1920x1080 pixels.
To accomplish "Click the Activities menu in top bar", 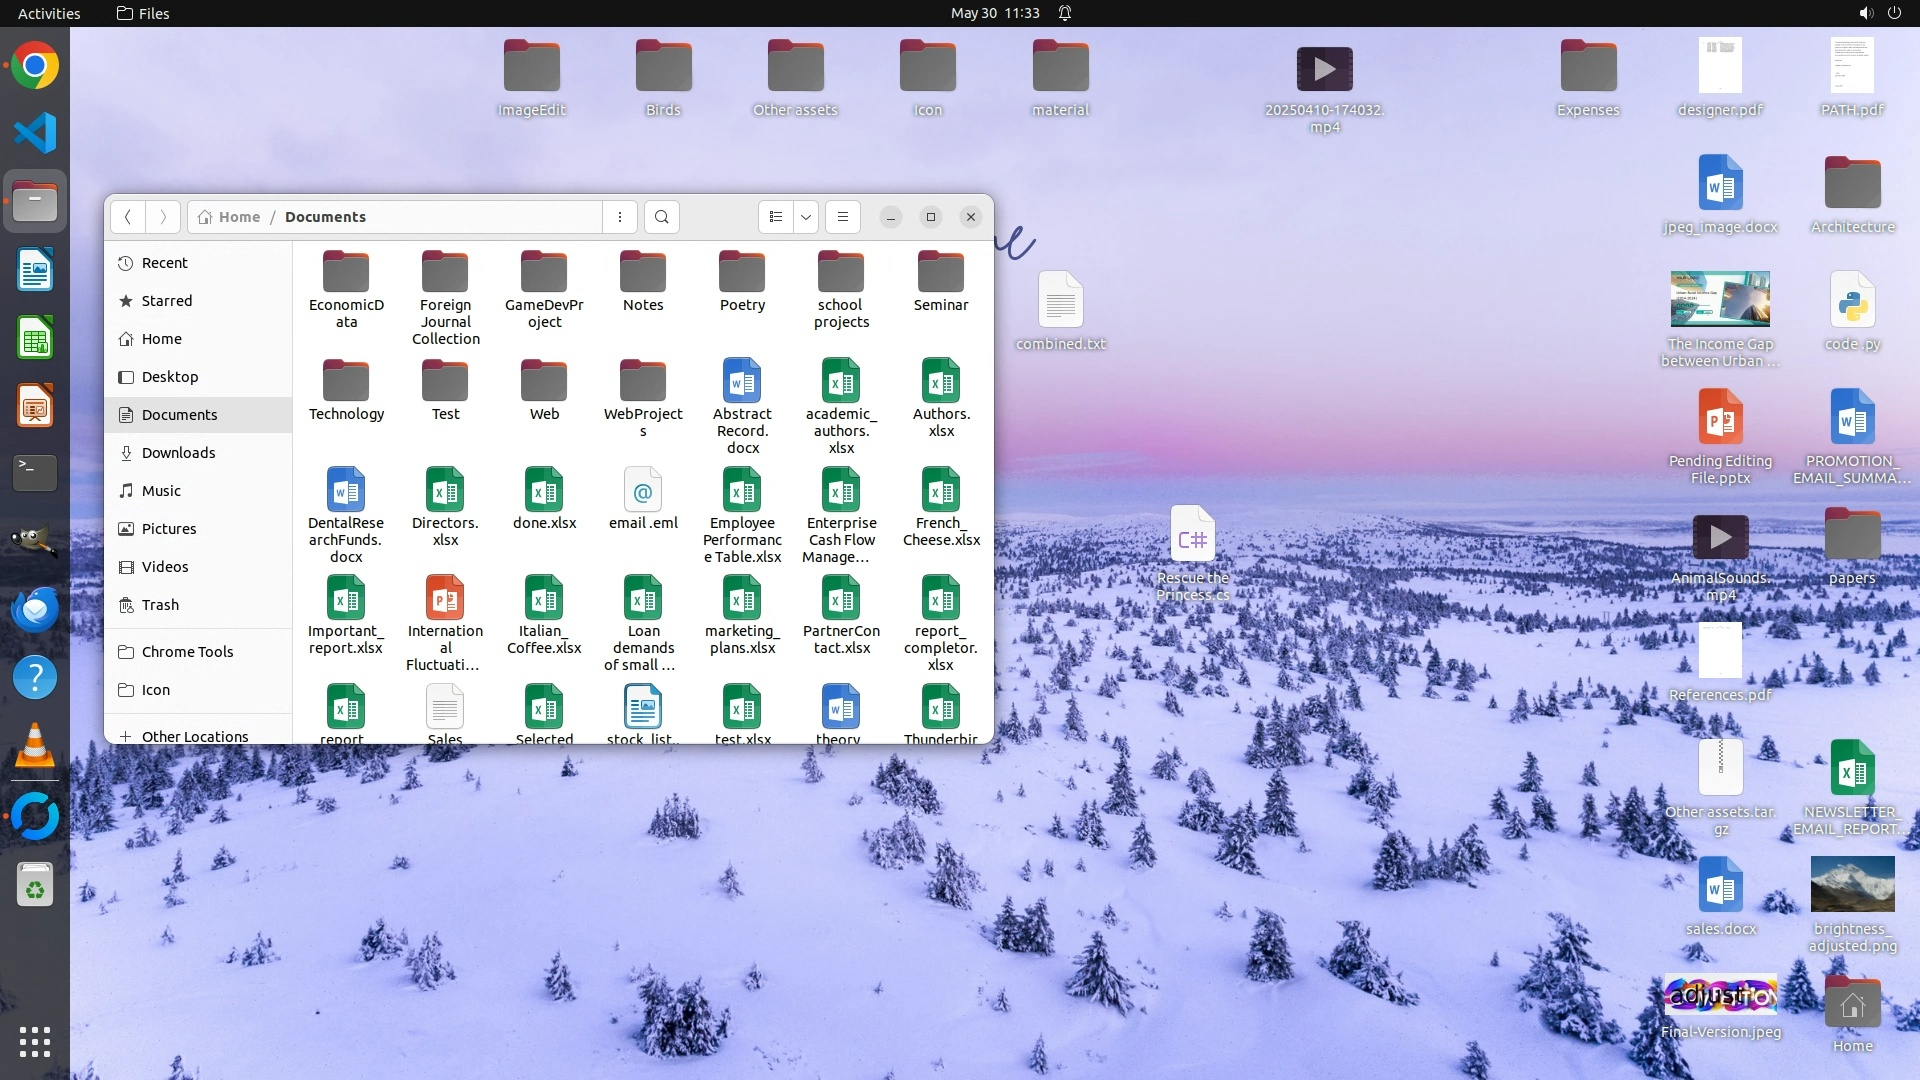I will [49, 13].
